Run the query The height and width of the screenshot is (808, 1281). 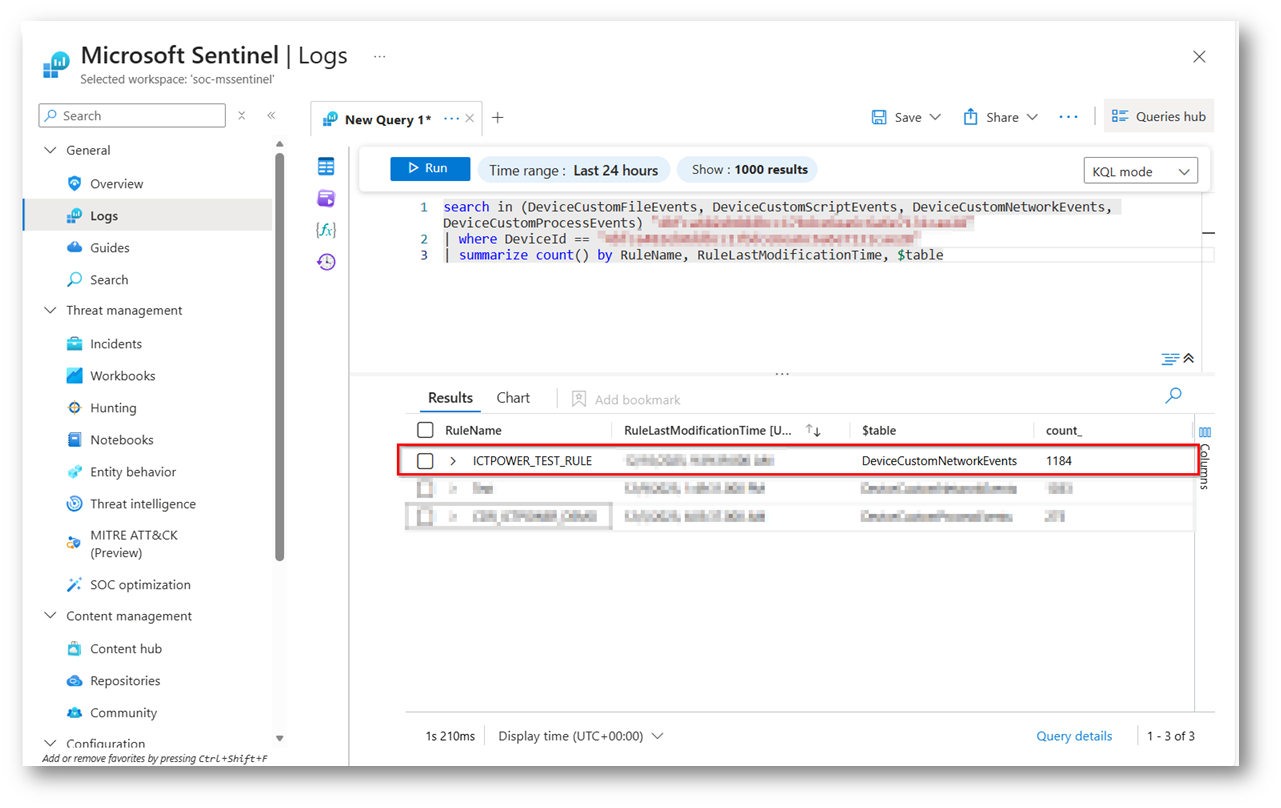(x=429, y=169)
